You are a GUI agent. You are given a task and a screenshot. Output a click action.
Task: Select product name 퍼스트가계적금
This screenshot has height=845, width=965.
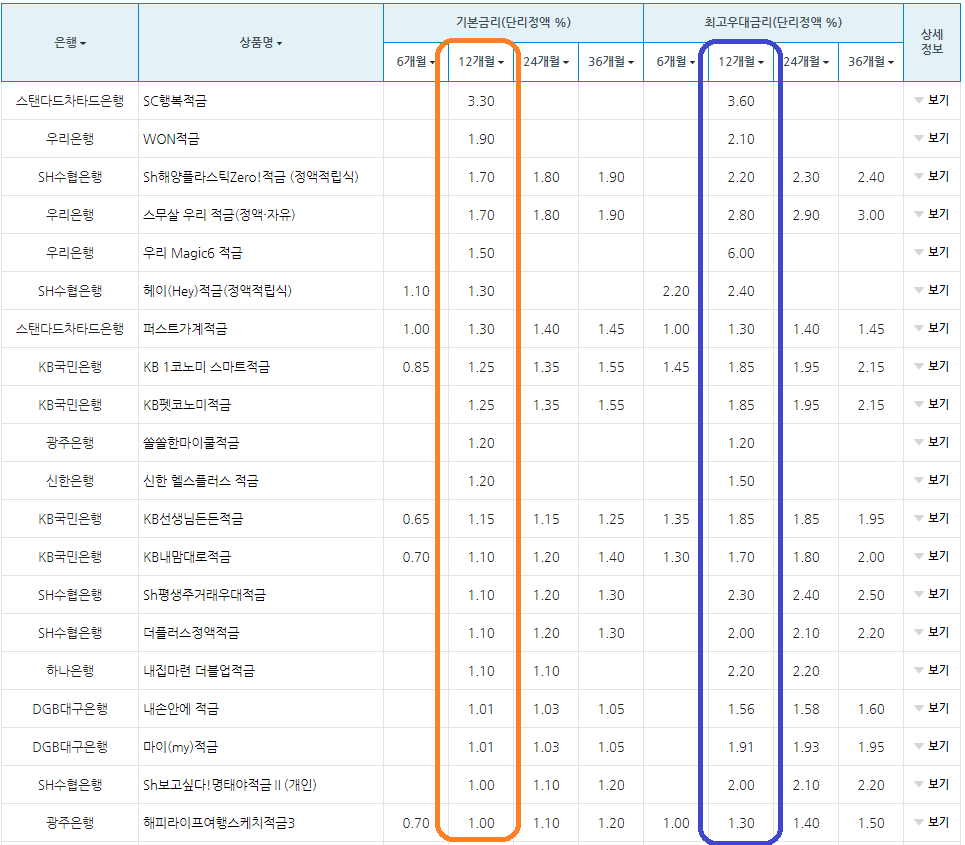tap(185, 329)
